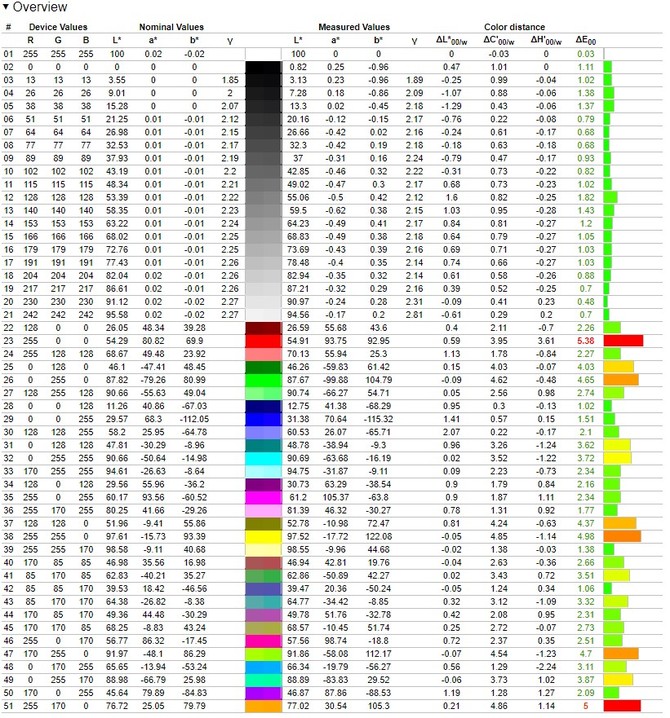Viewport: 670px width, 718px height.
Task: Click the olive swatch in row 37
Action: click(x=263, y=524)
